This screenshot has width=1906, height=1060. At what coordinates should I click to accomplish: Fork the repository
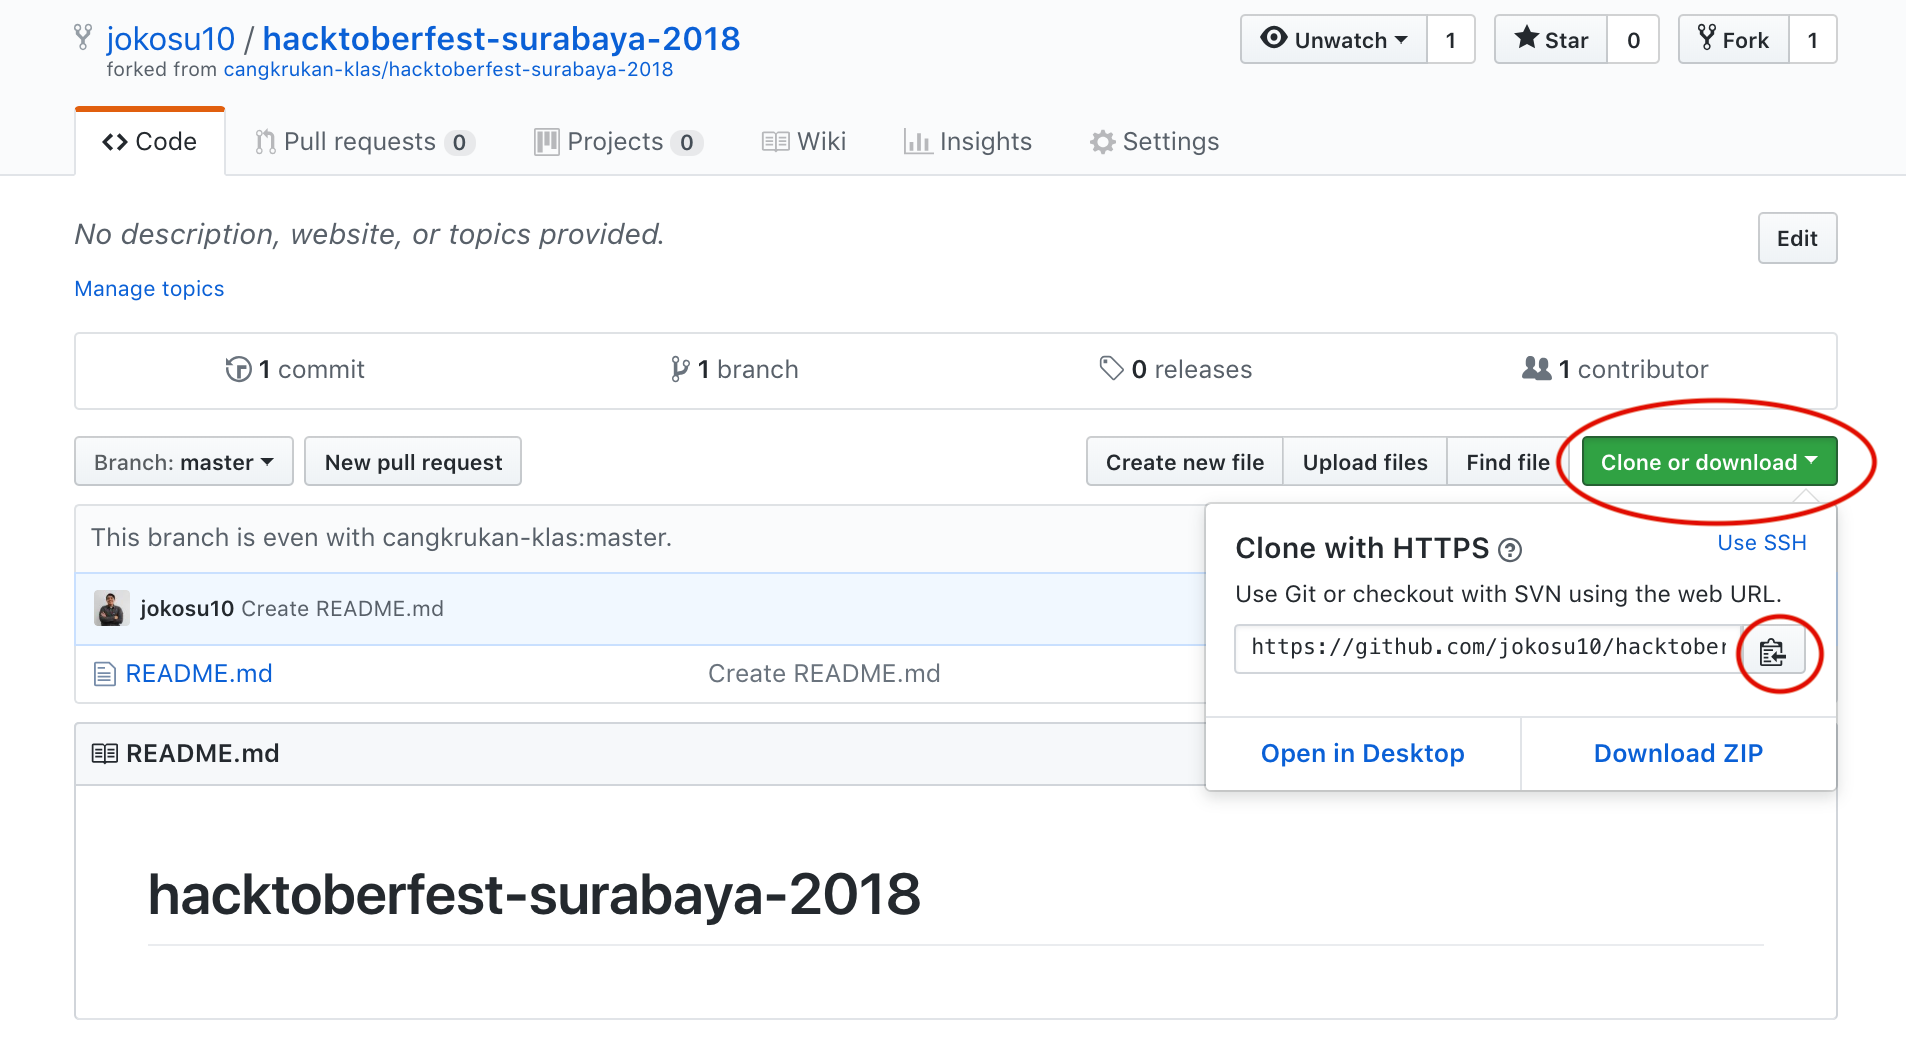click(1734, 40)
